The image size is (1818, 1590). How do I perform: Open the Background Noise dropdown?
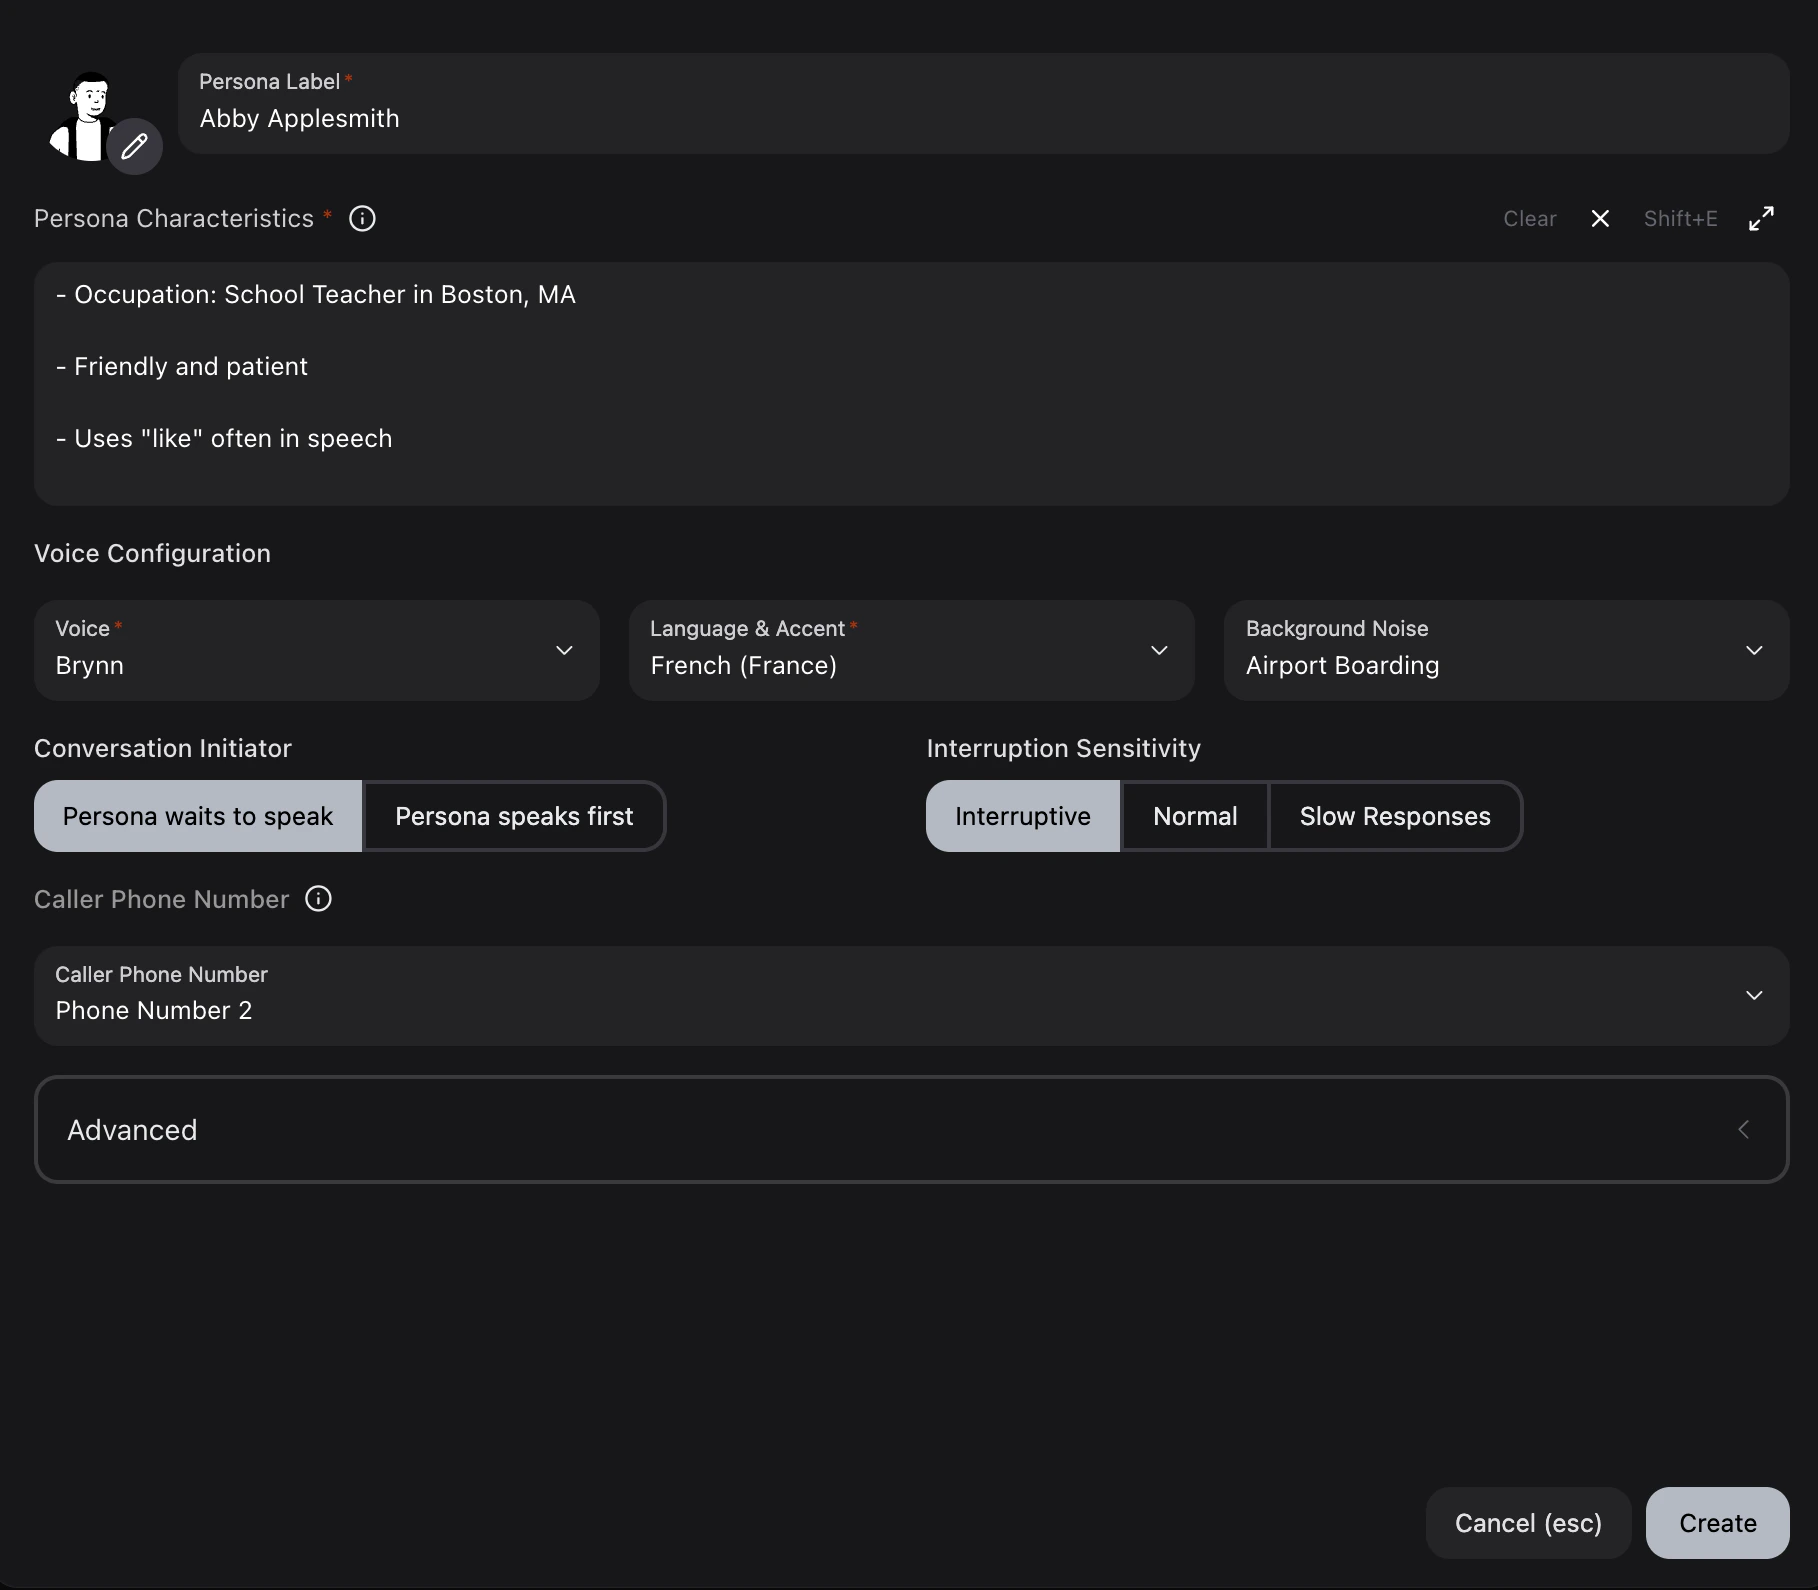[x=1507, y=650]
